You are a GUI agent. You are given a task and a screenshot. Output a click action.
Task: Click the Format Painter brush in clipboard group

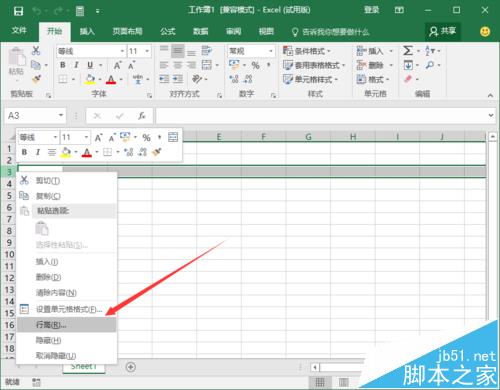pos(36,79)
